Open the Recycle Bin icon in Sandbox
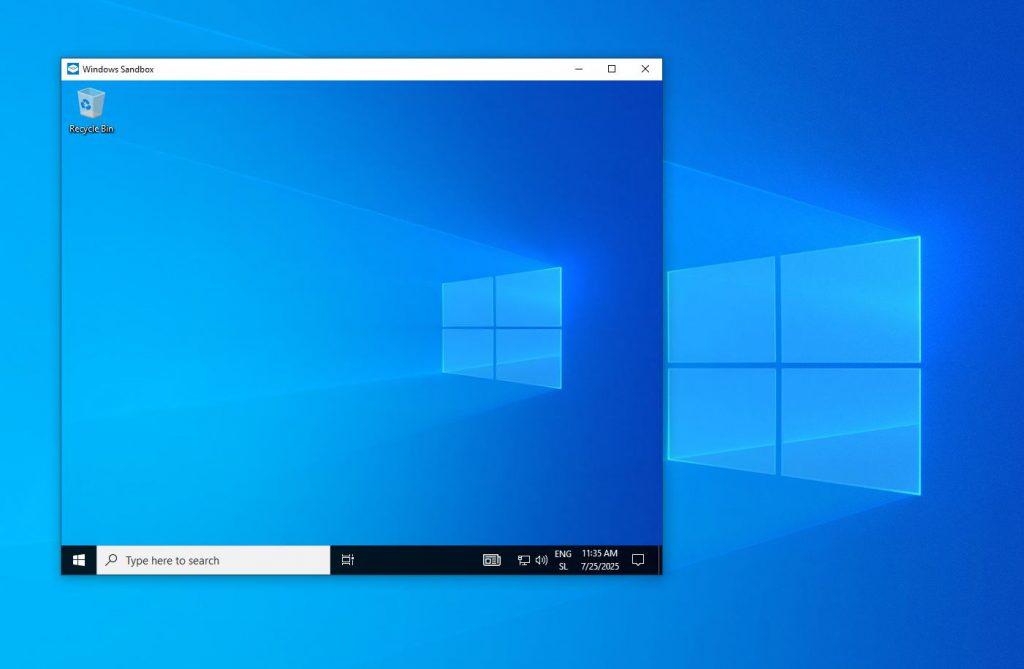Screen dimensions: 1024x669 click(91, 111)
